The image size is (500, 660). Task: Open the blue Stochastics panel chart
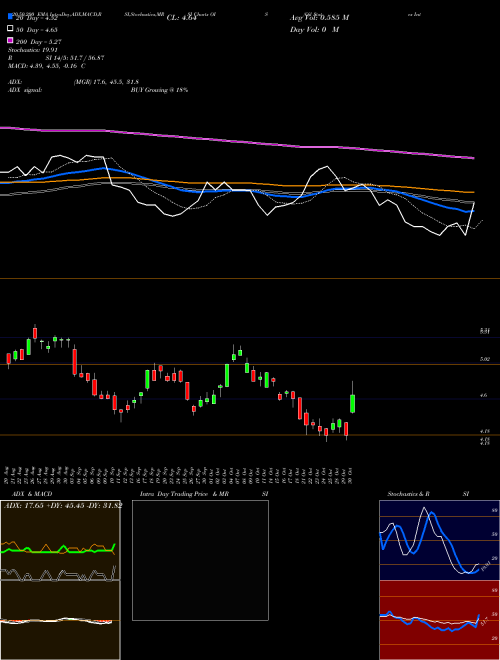tap(439, 540)
